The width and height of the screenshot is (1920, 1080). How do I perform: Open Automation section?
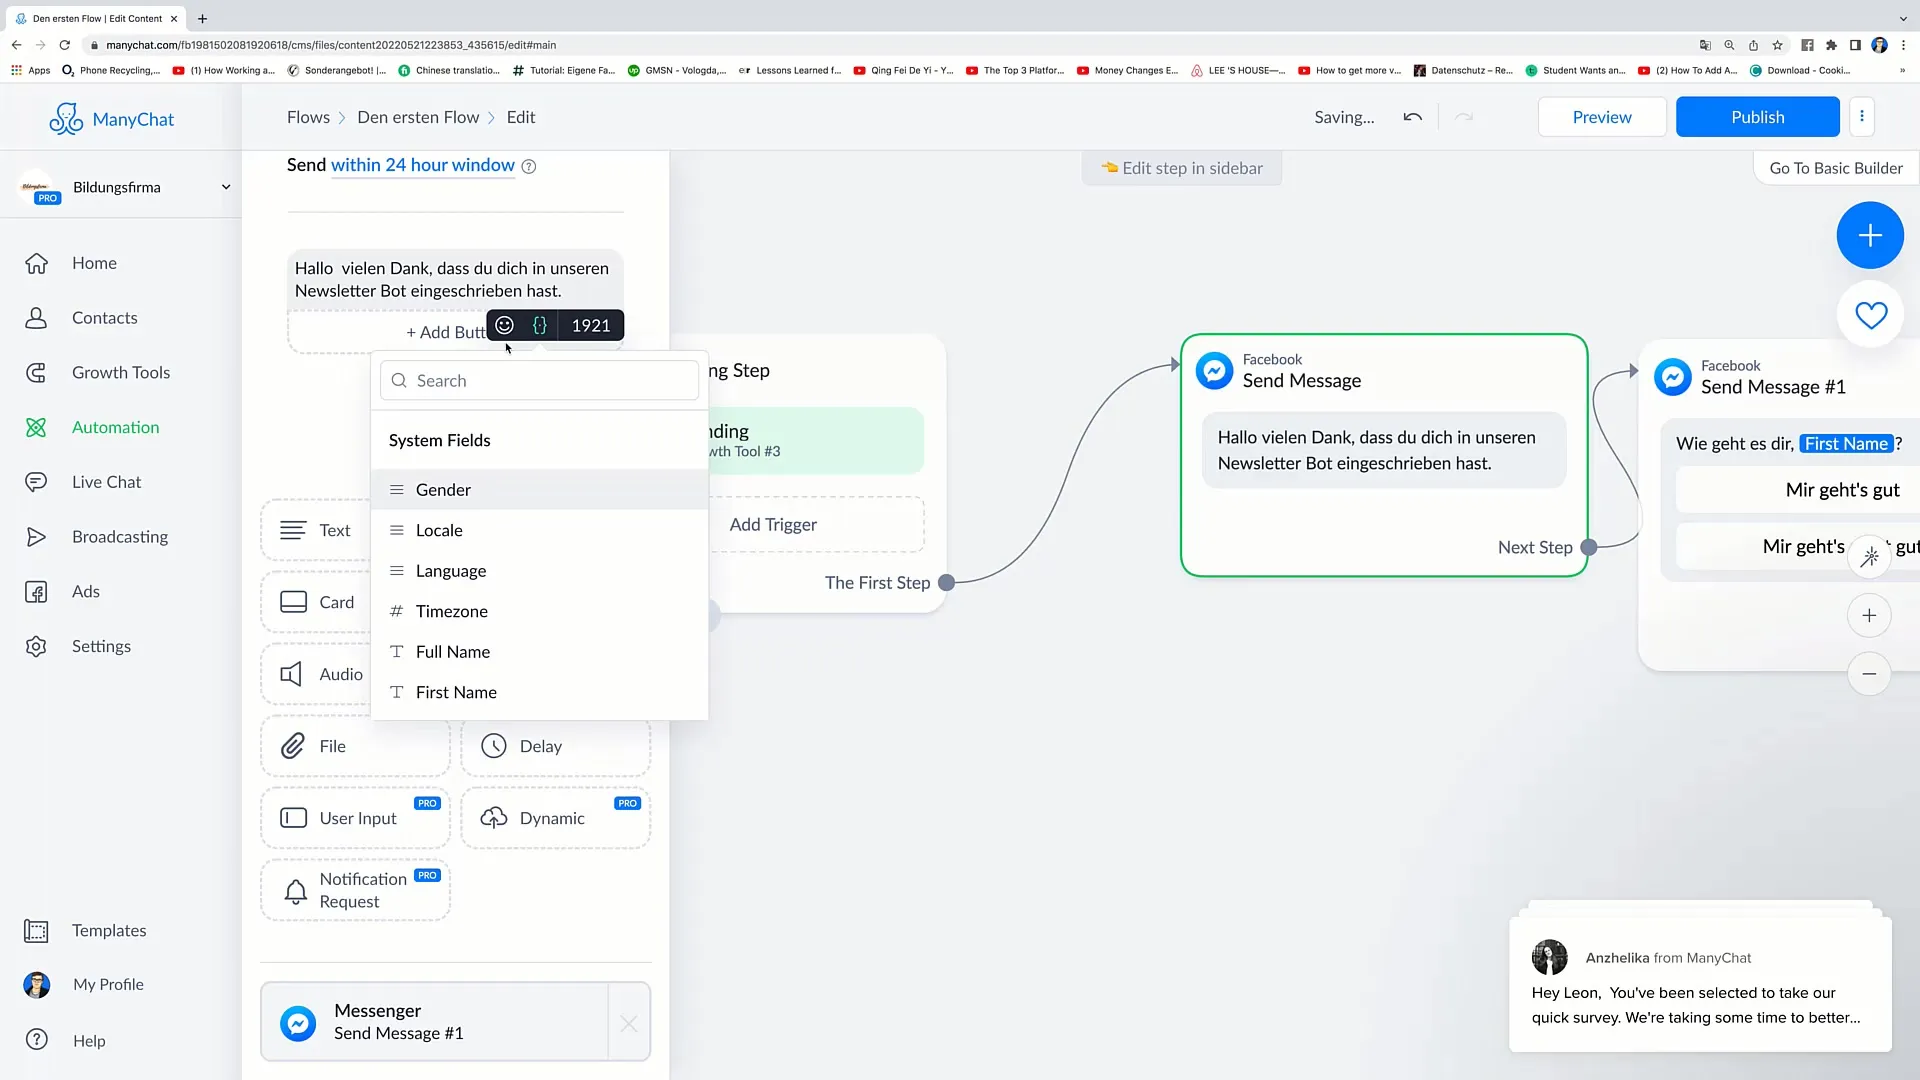coord(116,426)
